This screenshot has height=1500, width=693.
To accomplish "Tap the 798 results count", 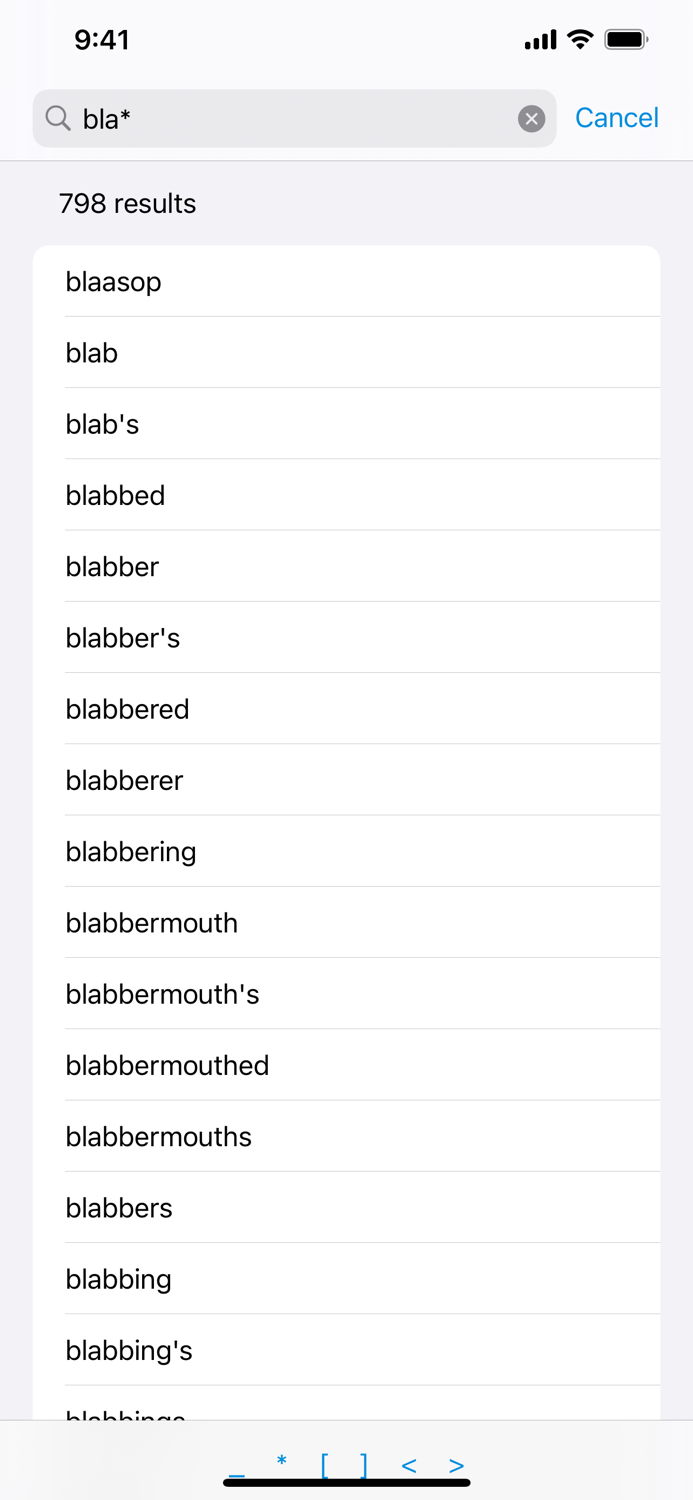I will tap(128, 204).
